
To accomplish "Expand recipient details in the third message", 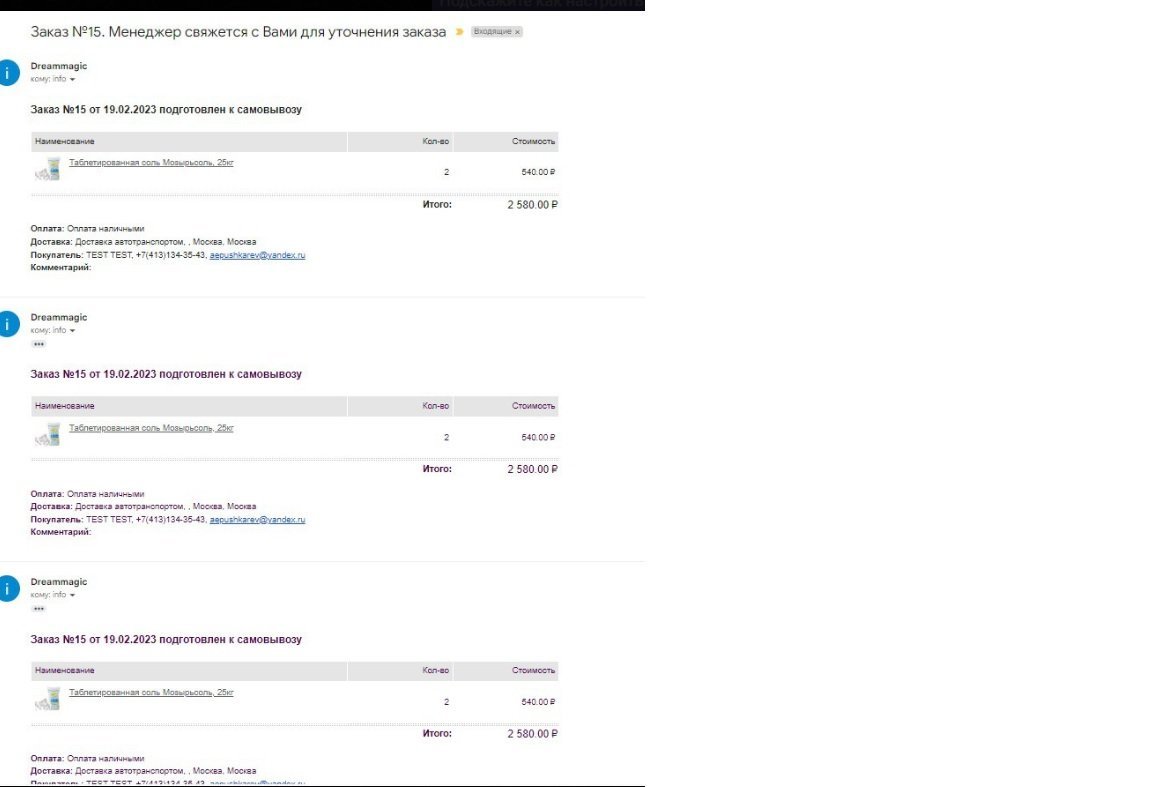I will coord(72,595).
